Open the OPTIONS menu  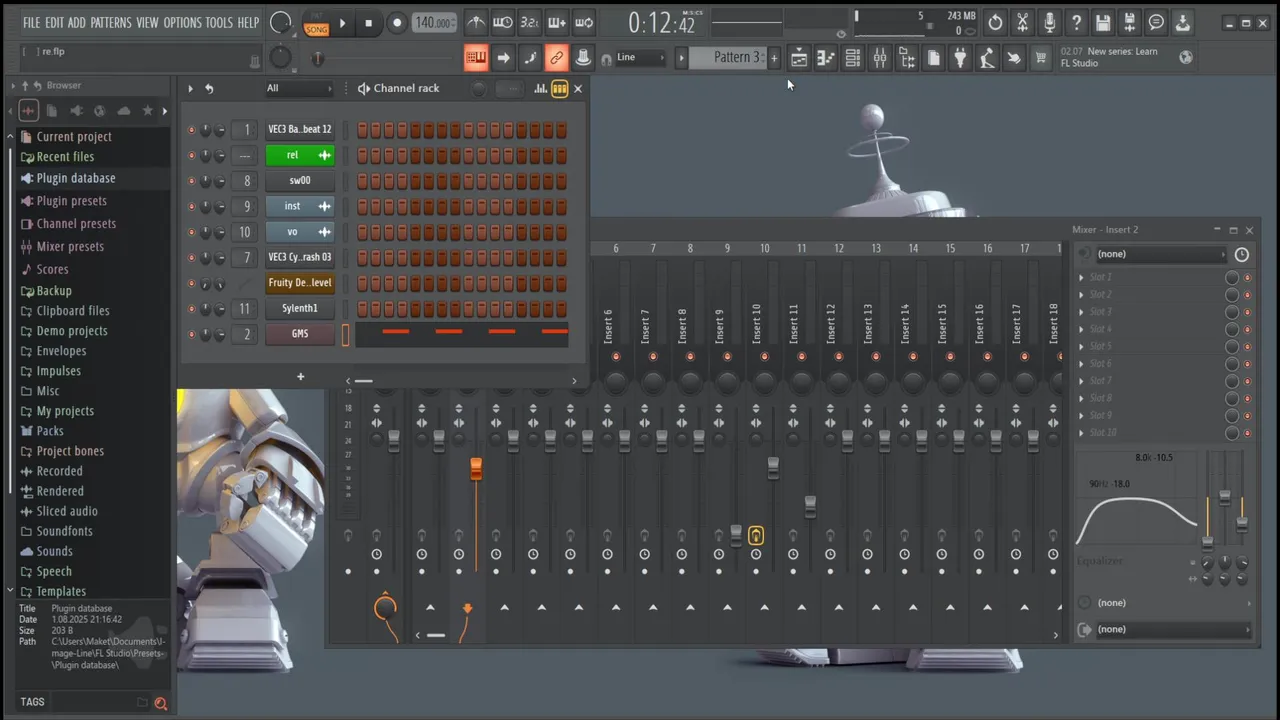point(182,22)
